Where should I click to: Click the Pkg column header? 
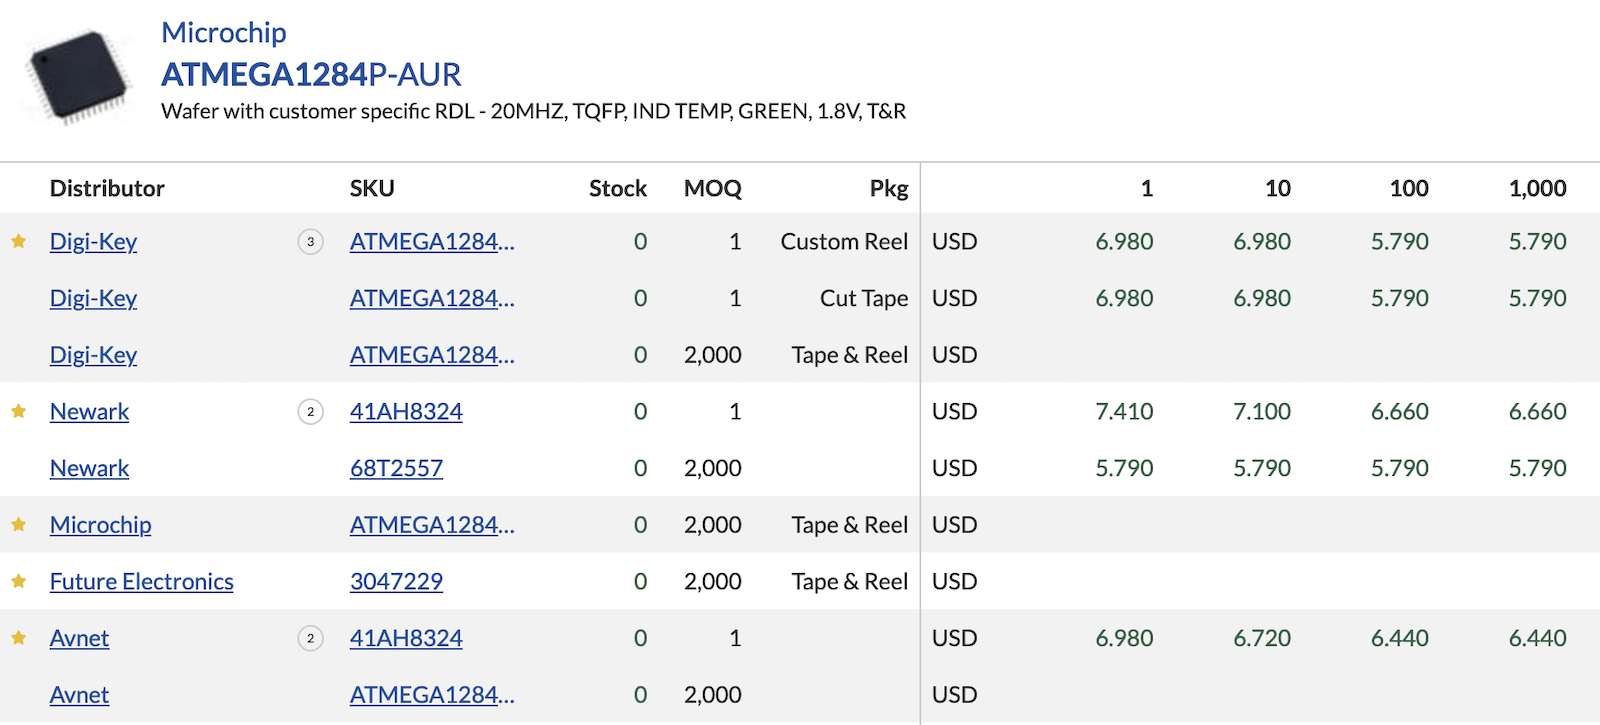click(889, 188)
